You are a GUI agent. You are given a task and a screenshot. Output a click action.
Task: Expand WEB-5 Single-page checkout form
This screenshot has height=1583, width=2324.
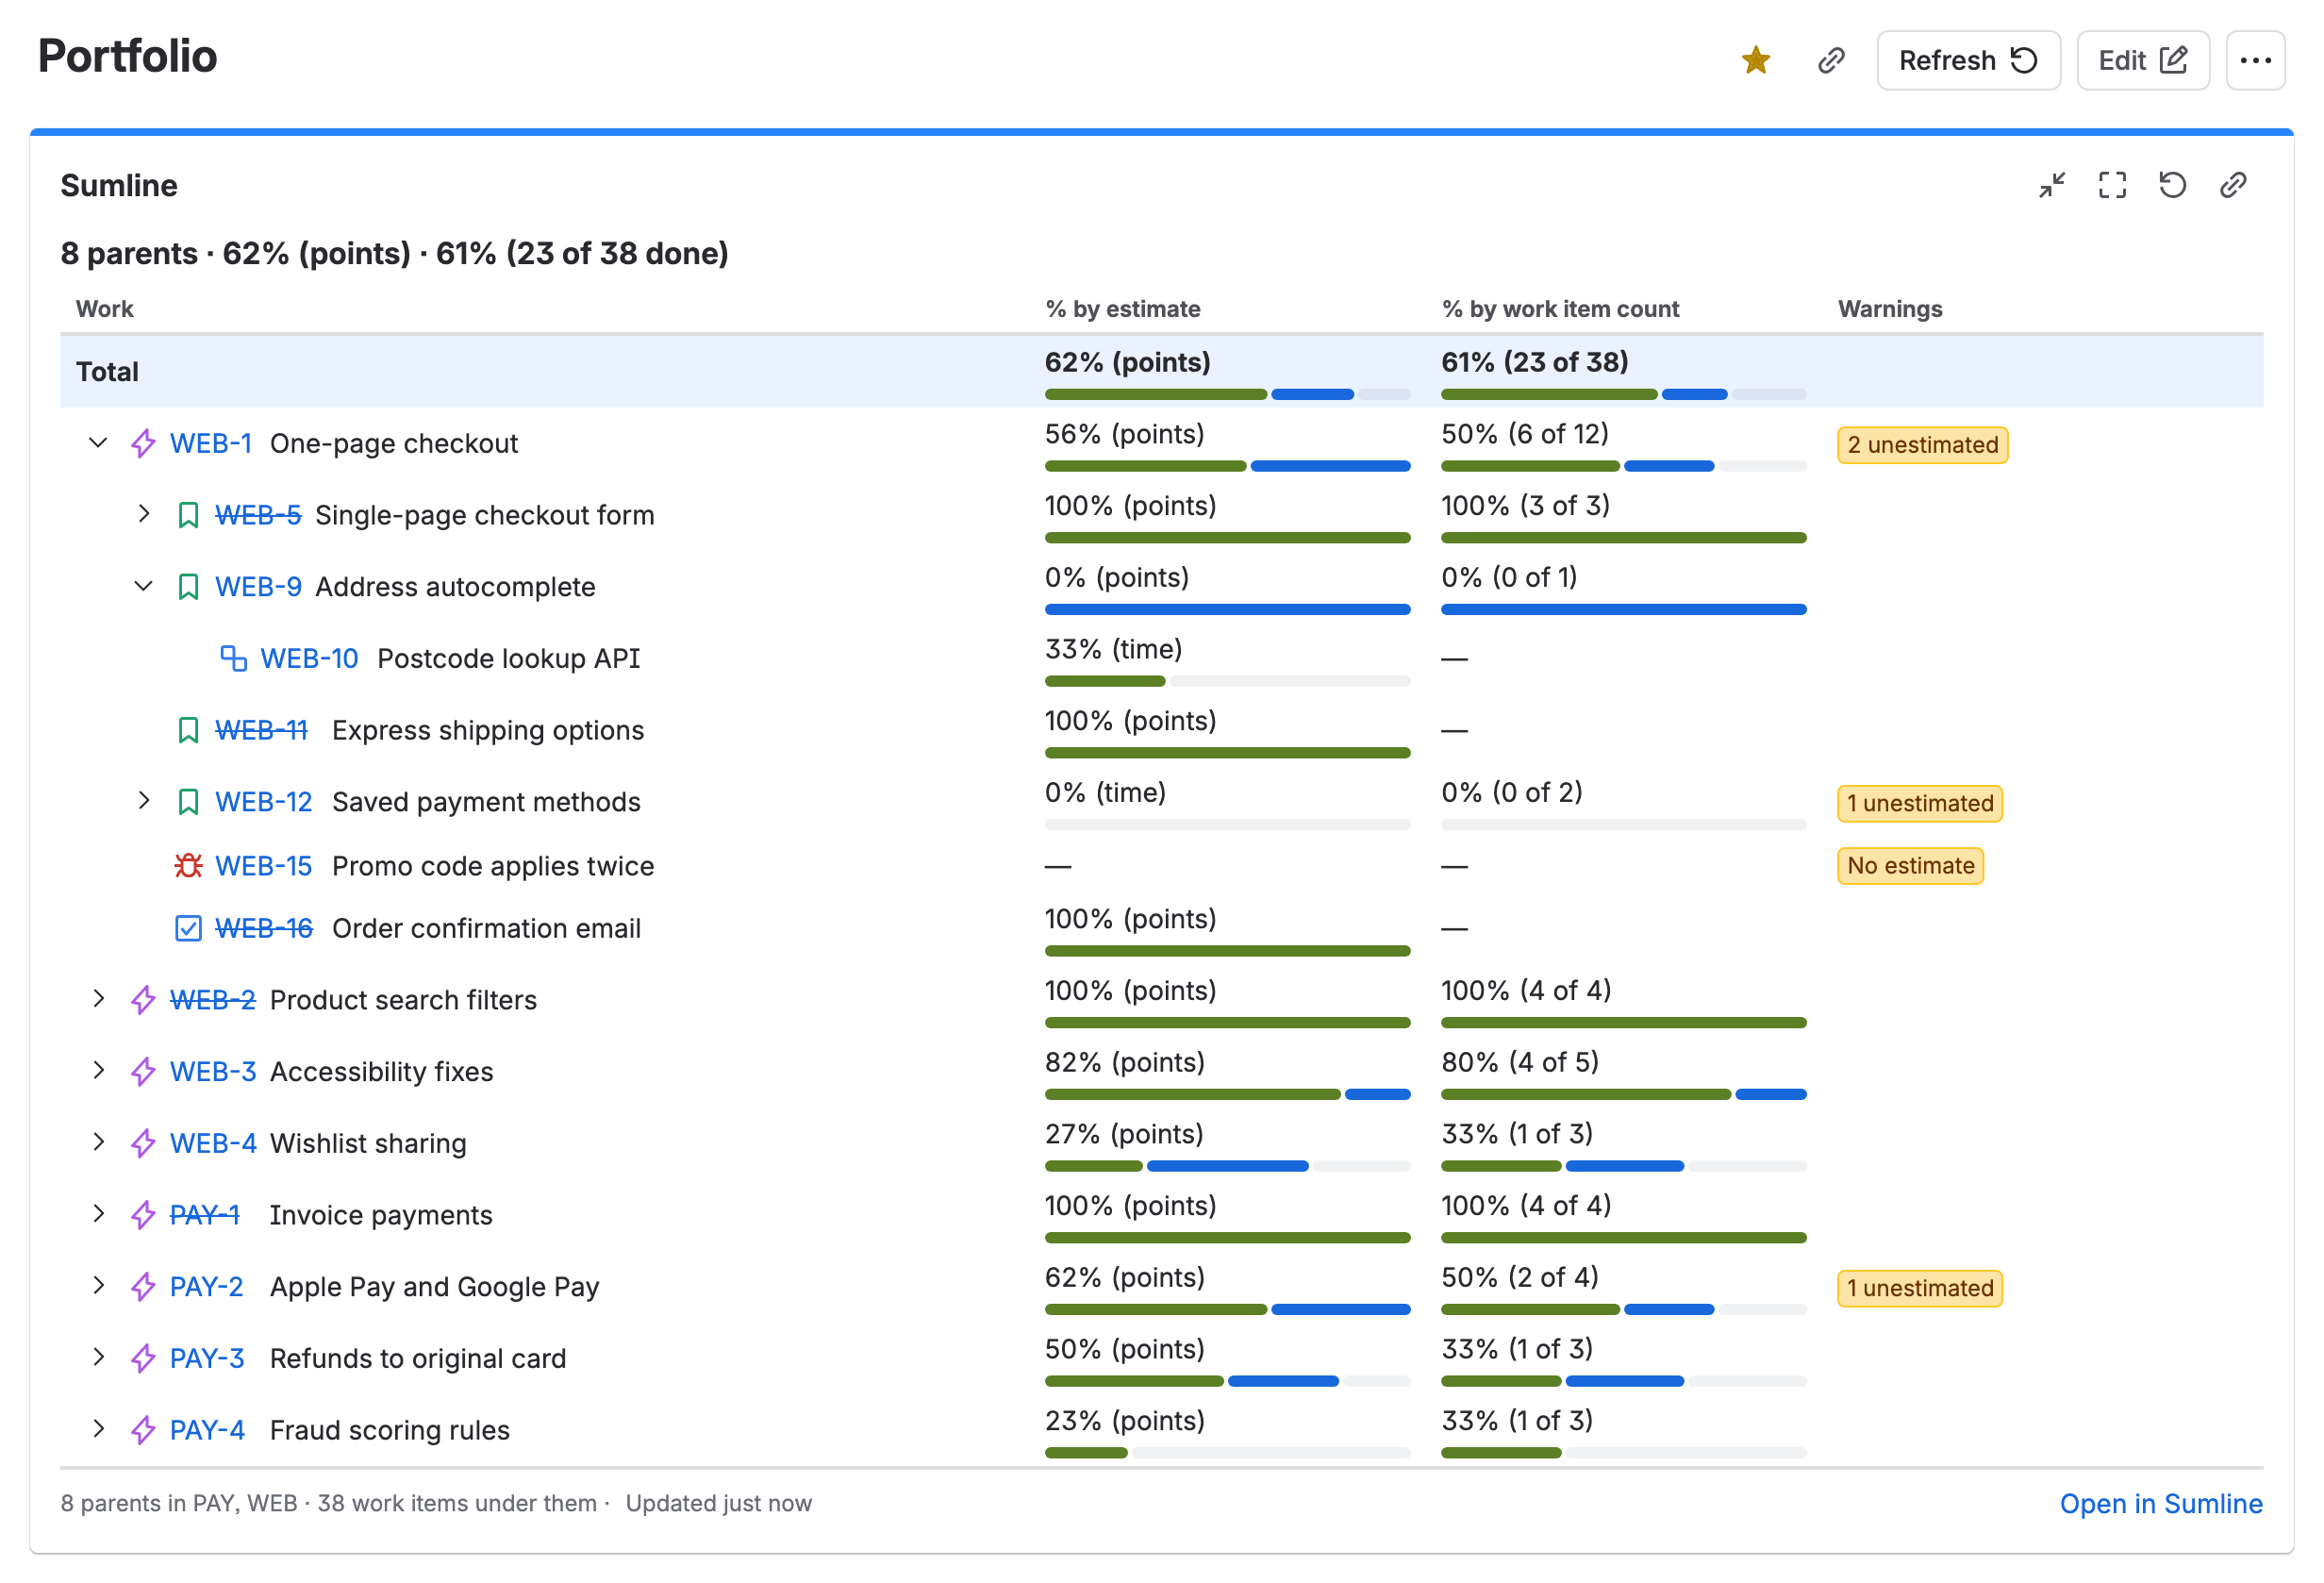(143, 514)
